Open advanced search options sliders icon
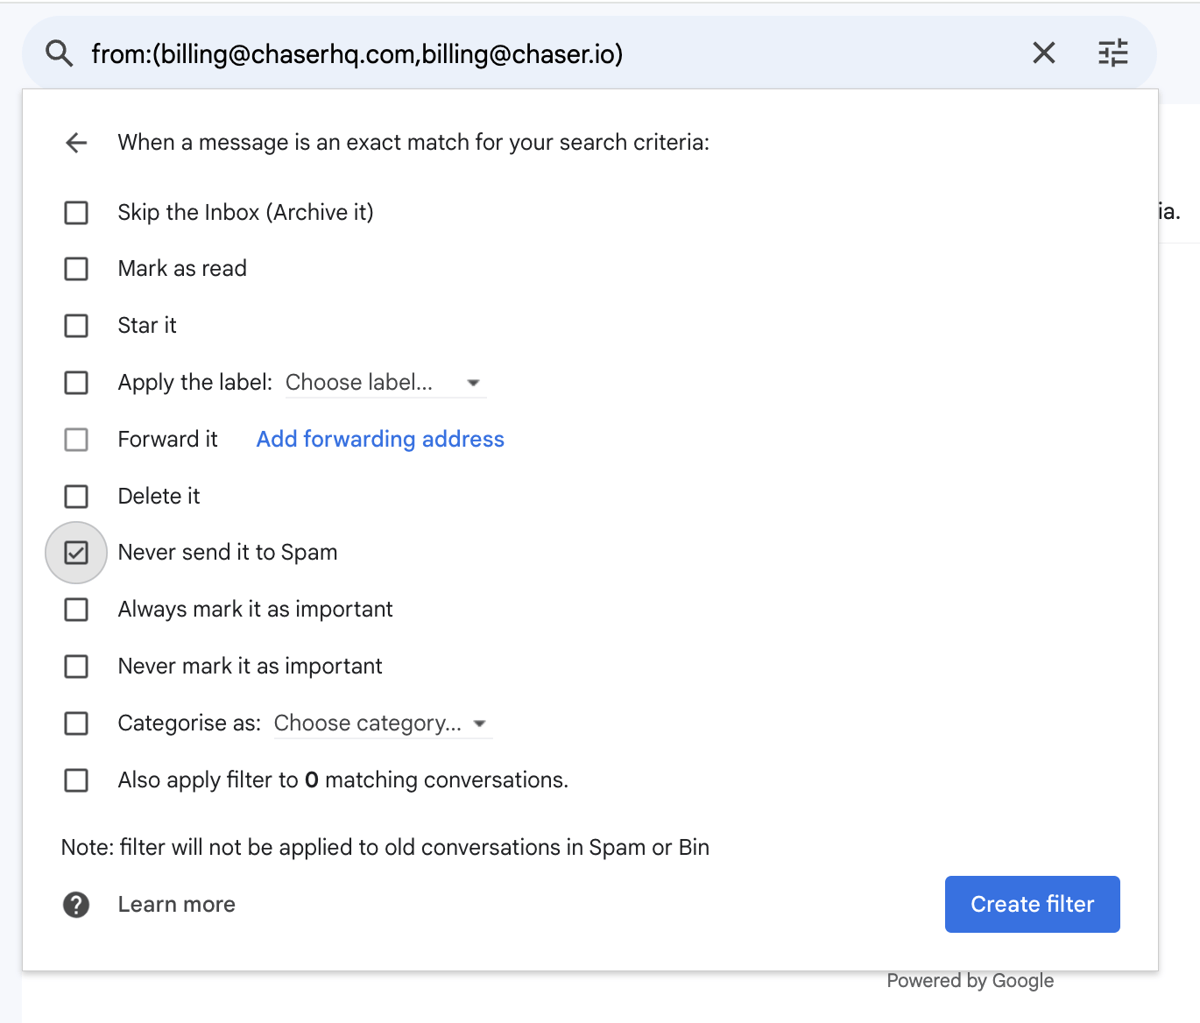 (x=1113, y=53)
